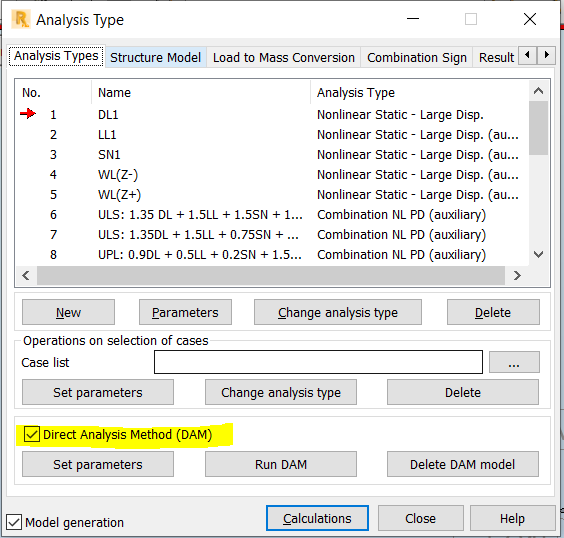Toggle the Model generation checkbox

tap(14, 522)
